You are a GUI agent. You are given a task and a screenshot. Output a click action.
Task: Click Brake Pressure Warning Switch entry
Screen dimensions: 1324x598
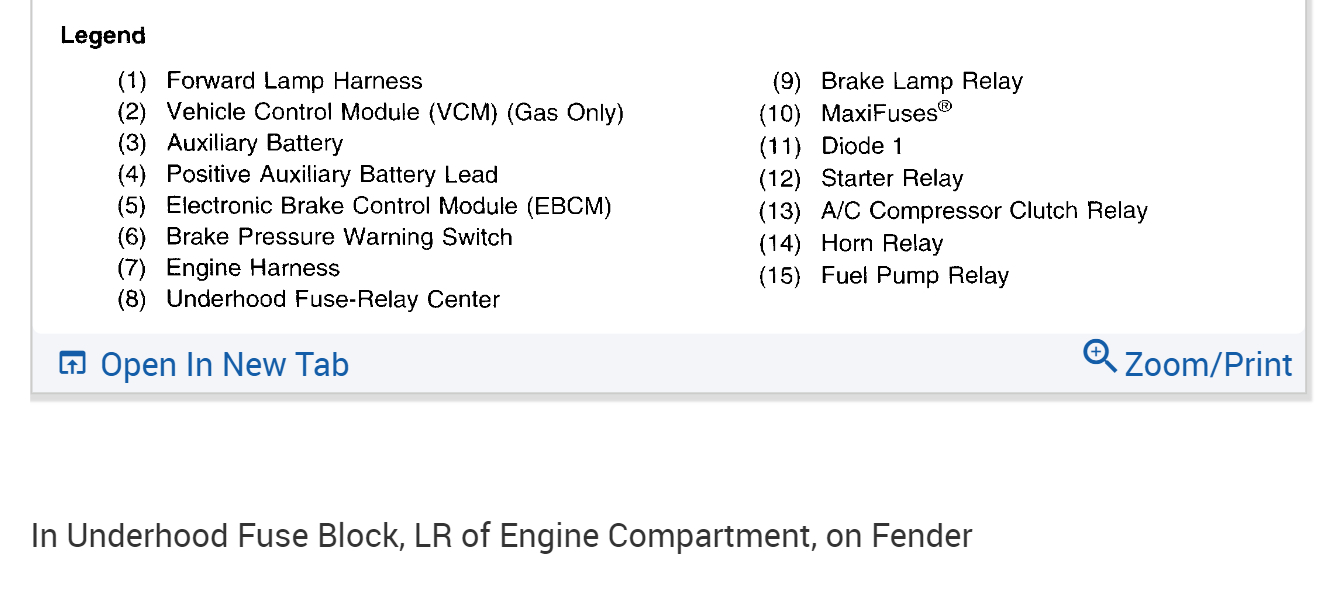[339, 237]
